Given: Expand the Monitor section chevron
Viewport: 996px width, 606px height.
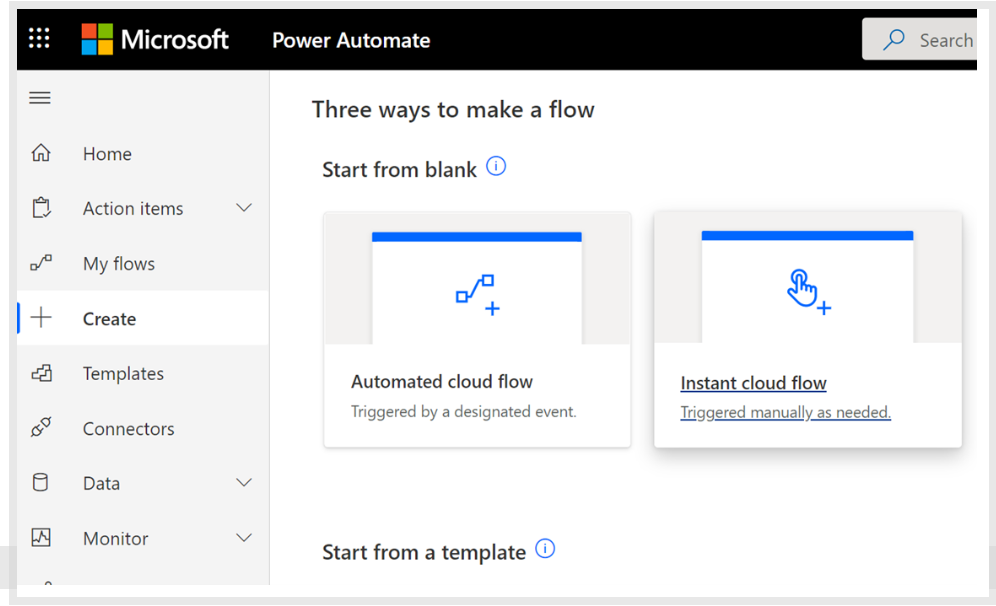Looking at the screenshot, I should [243, 538].
